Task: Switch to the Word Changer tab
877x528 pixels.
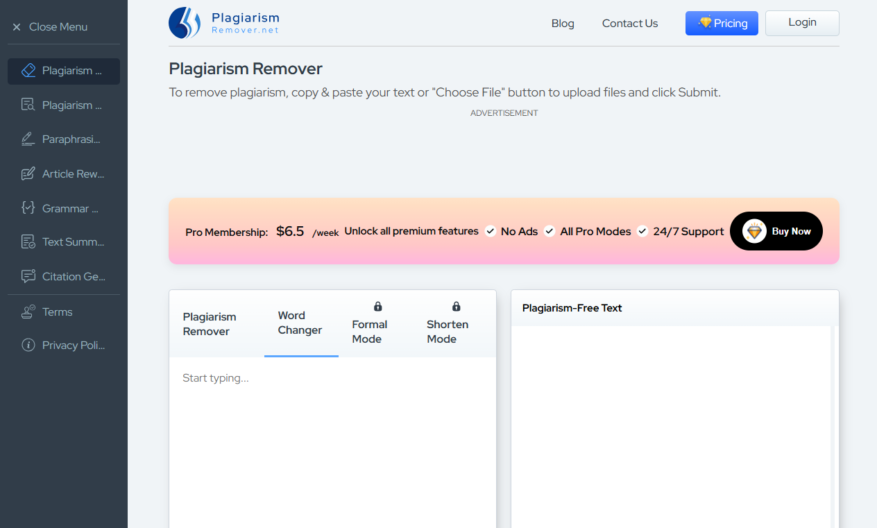Action: (301, 324)
